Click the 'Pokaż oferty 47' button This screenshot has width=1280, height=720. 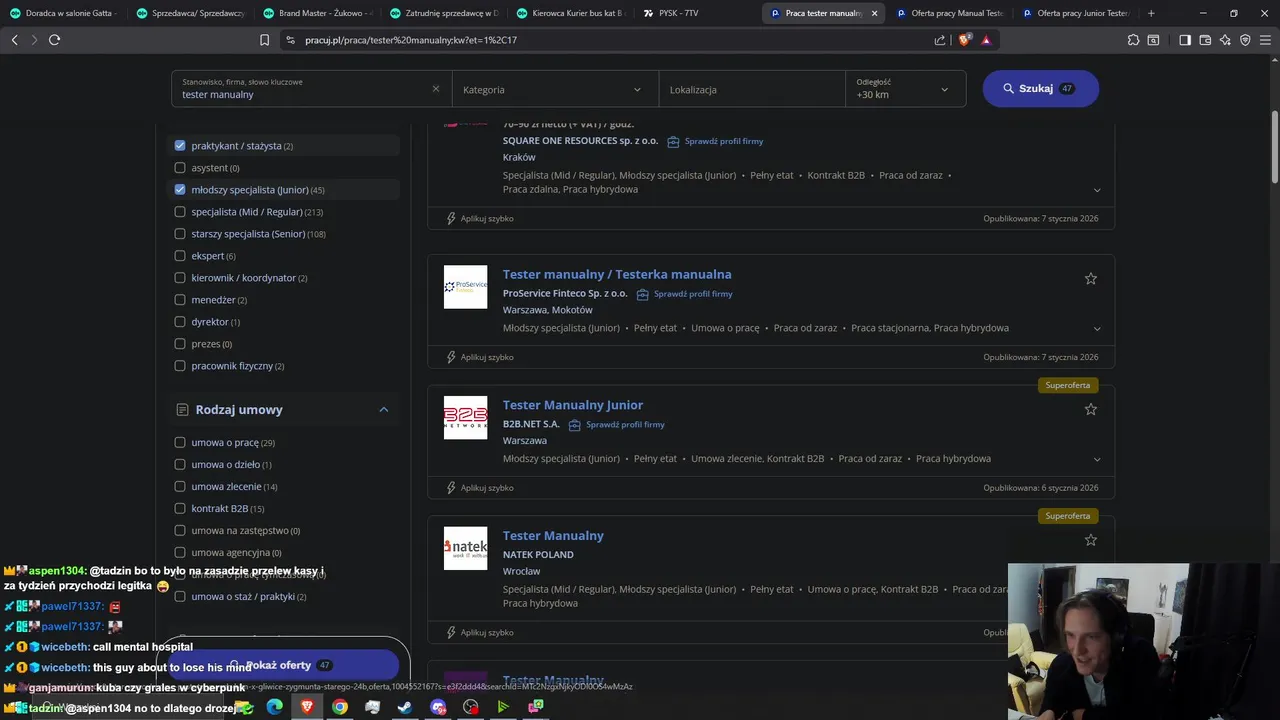(x=281, y=665)
